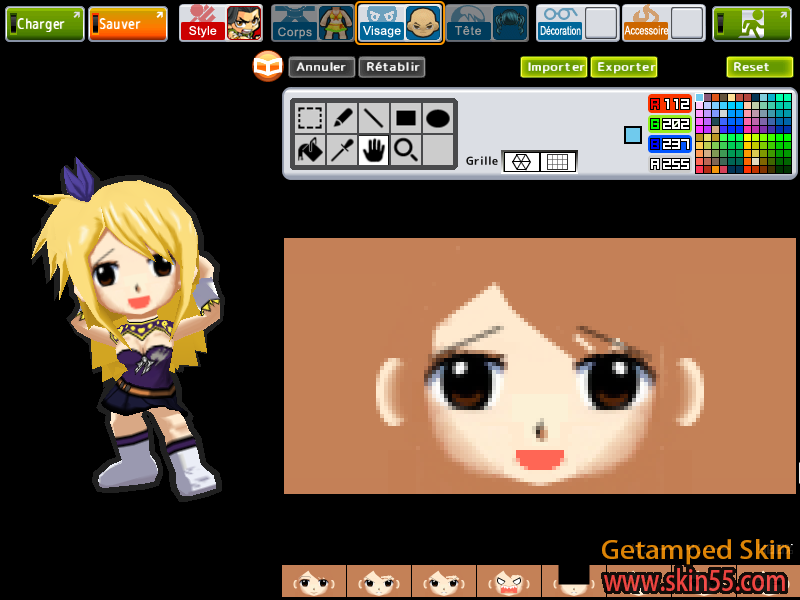Image resolution: width=800 pixels, height=600 pixels.
Task: Toggle the square grid mode
Action: point(557,162)
